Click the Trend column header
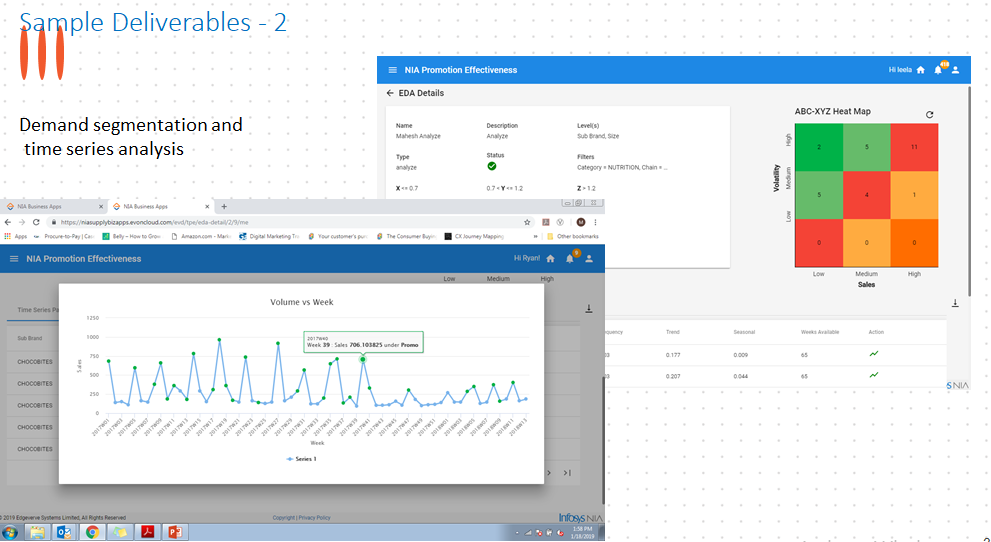The width and height of the screenshot is (991, 542). pyautogui.click(x=672, y=332)
